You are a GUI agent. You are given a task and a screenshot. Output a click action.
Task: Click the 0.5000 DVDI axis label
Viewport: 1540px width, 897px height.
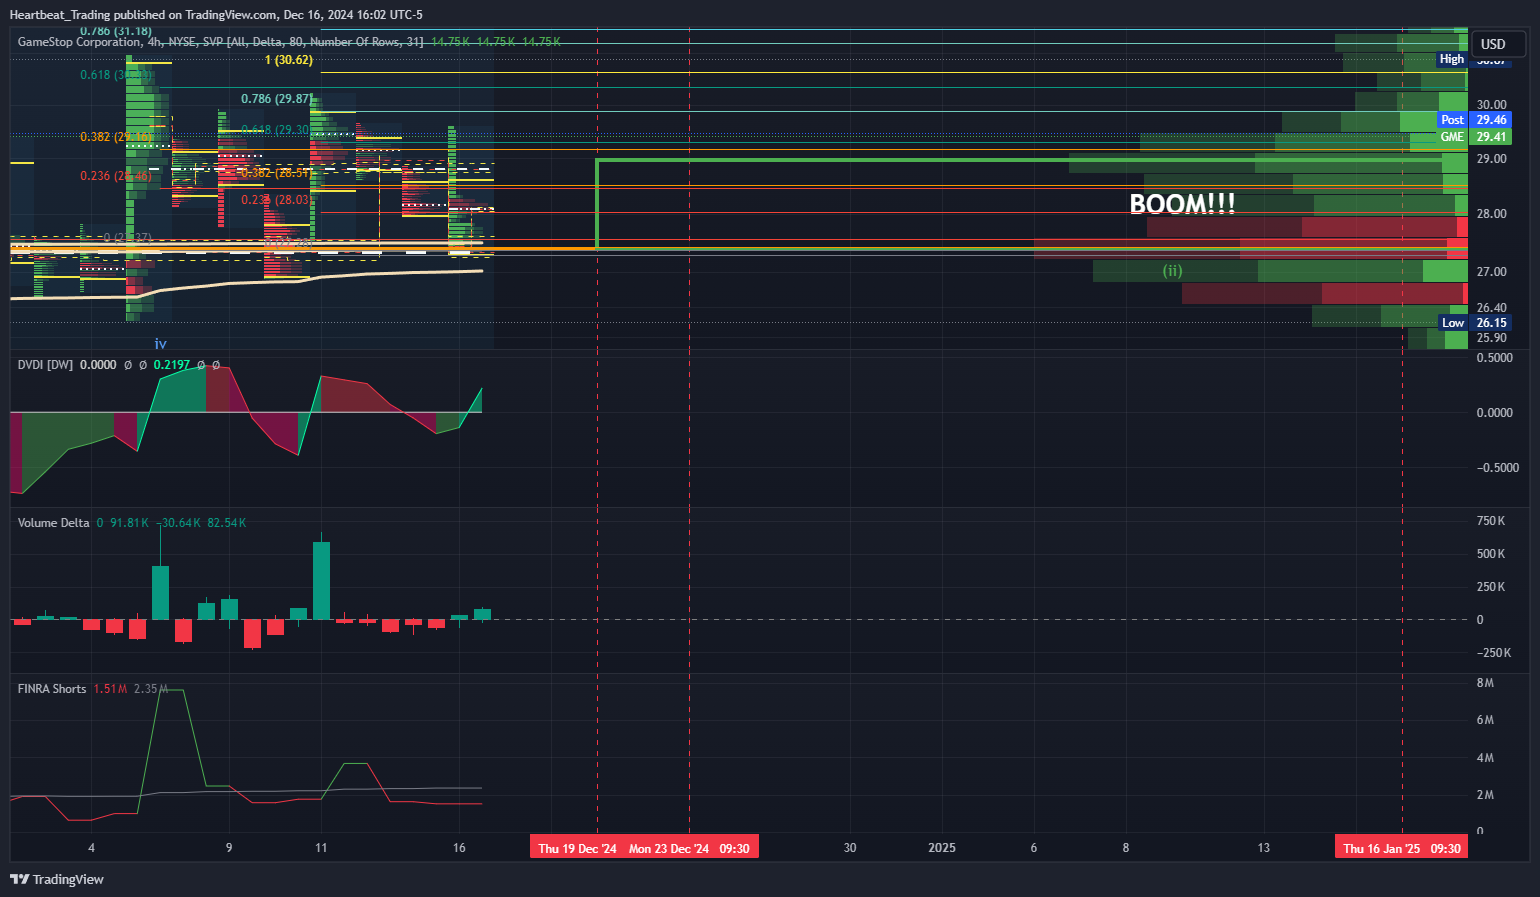[1494, 358]
